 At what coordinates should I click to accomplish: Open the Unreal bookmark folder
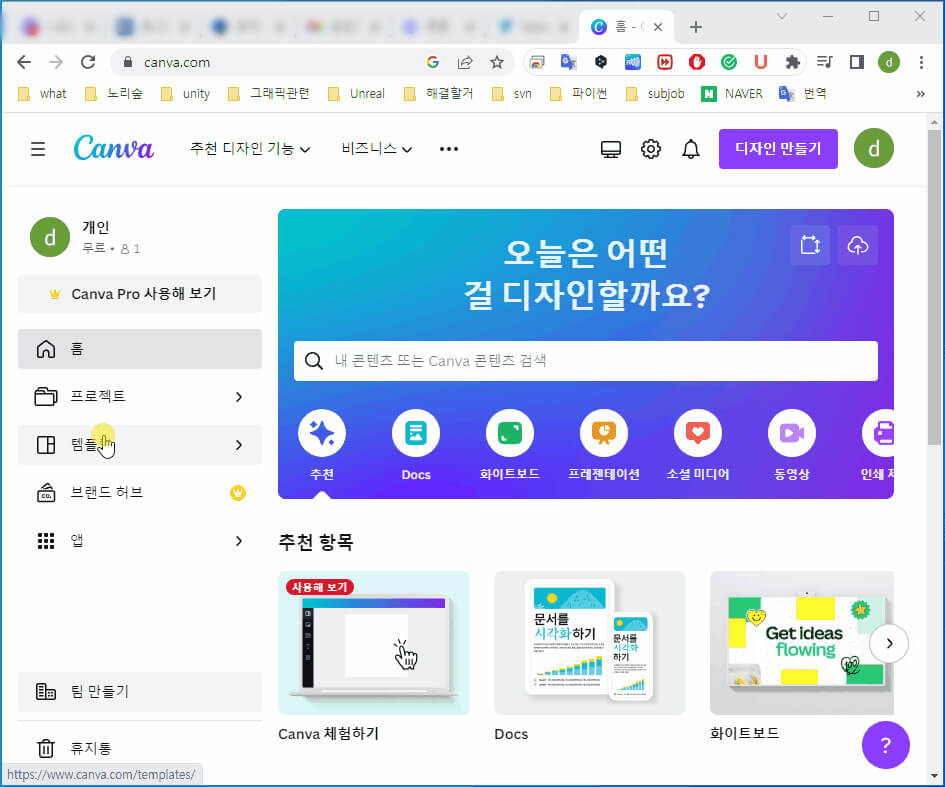[x=356, y=93]
